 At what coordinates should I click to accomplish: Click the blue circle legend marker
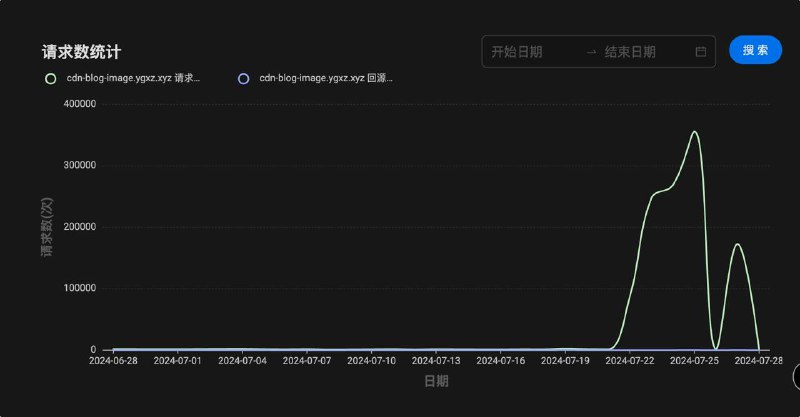point(243,78)
